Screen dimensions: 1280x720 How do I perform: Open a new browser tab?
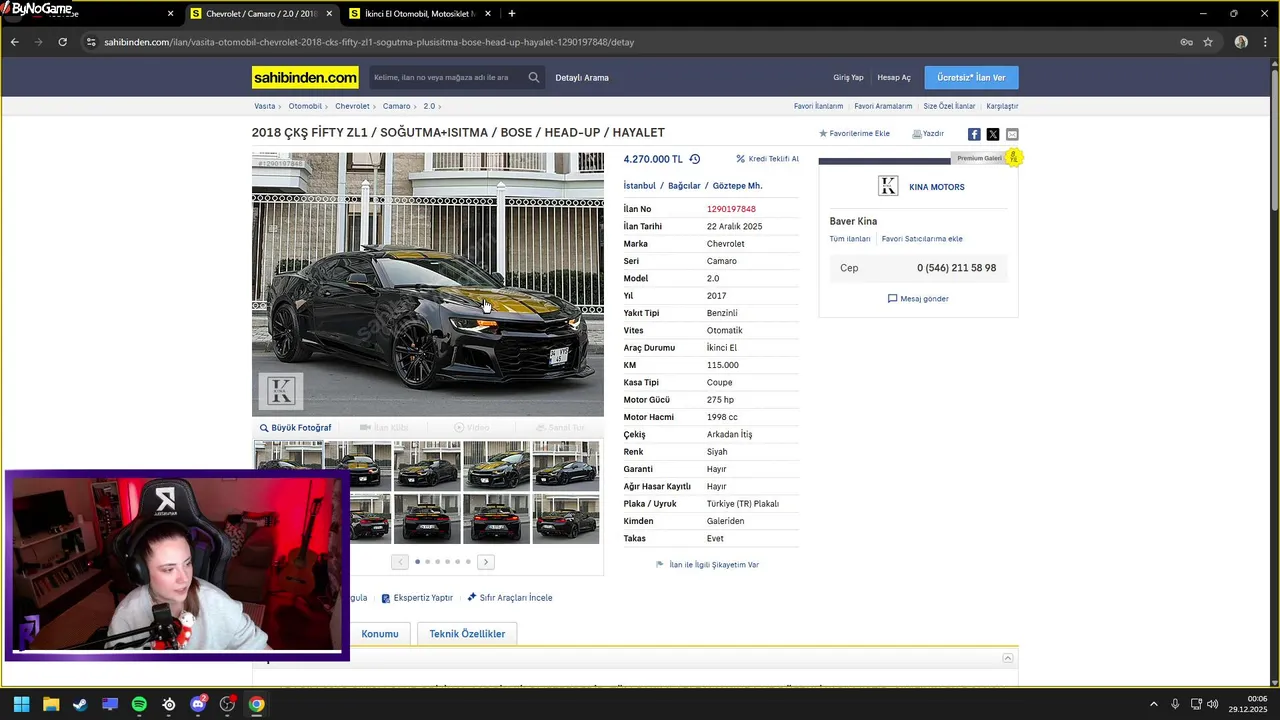[x=512, y=14]
